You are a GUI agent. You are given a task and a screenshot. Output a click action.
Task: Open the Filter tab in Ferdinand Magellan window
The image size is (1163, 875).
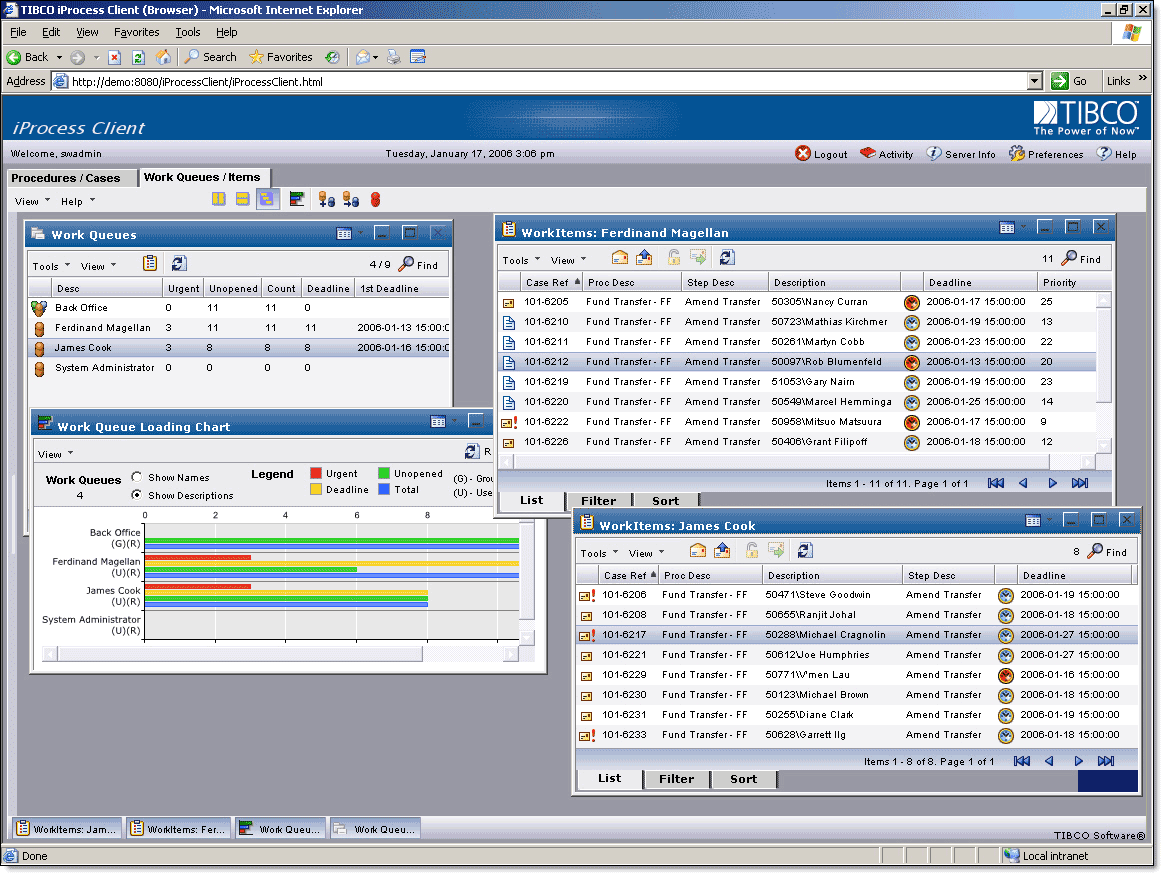point(599,501)
